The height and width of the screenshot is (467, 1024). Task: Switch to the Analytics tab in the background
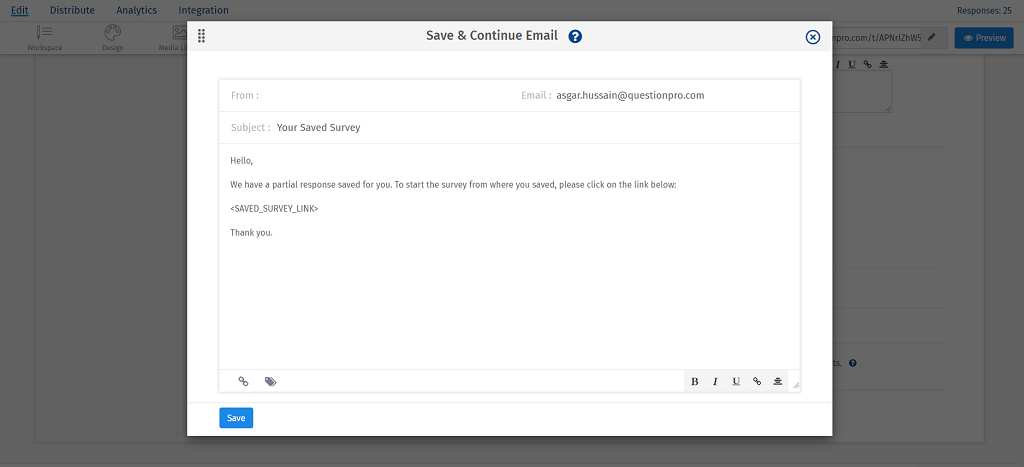pyautogui.click(x=136, y=10)
